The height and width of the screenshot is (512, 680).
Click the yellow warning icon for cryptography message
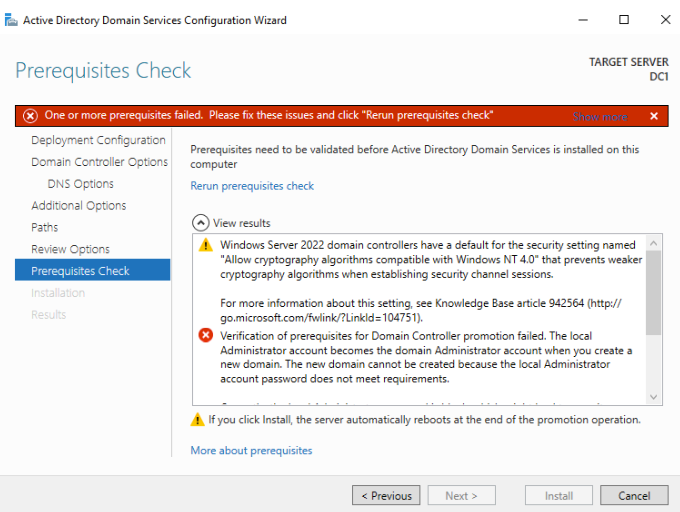205,245
